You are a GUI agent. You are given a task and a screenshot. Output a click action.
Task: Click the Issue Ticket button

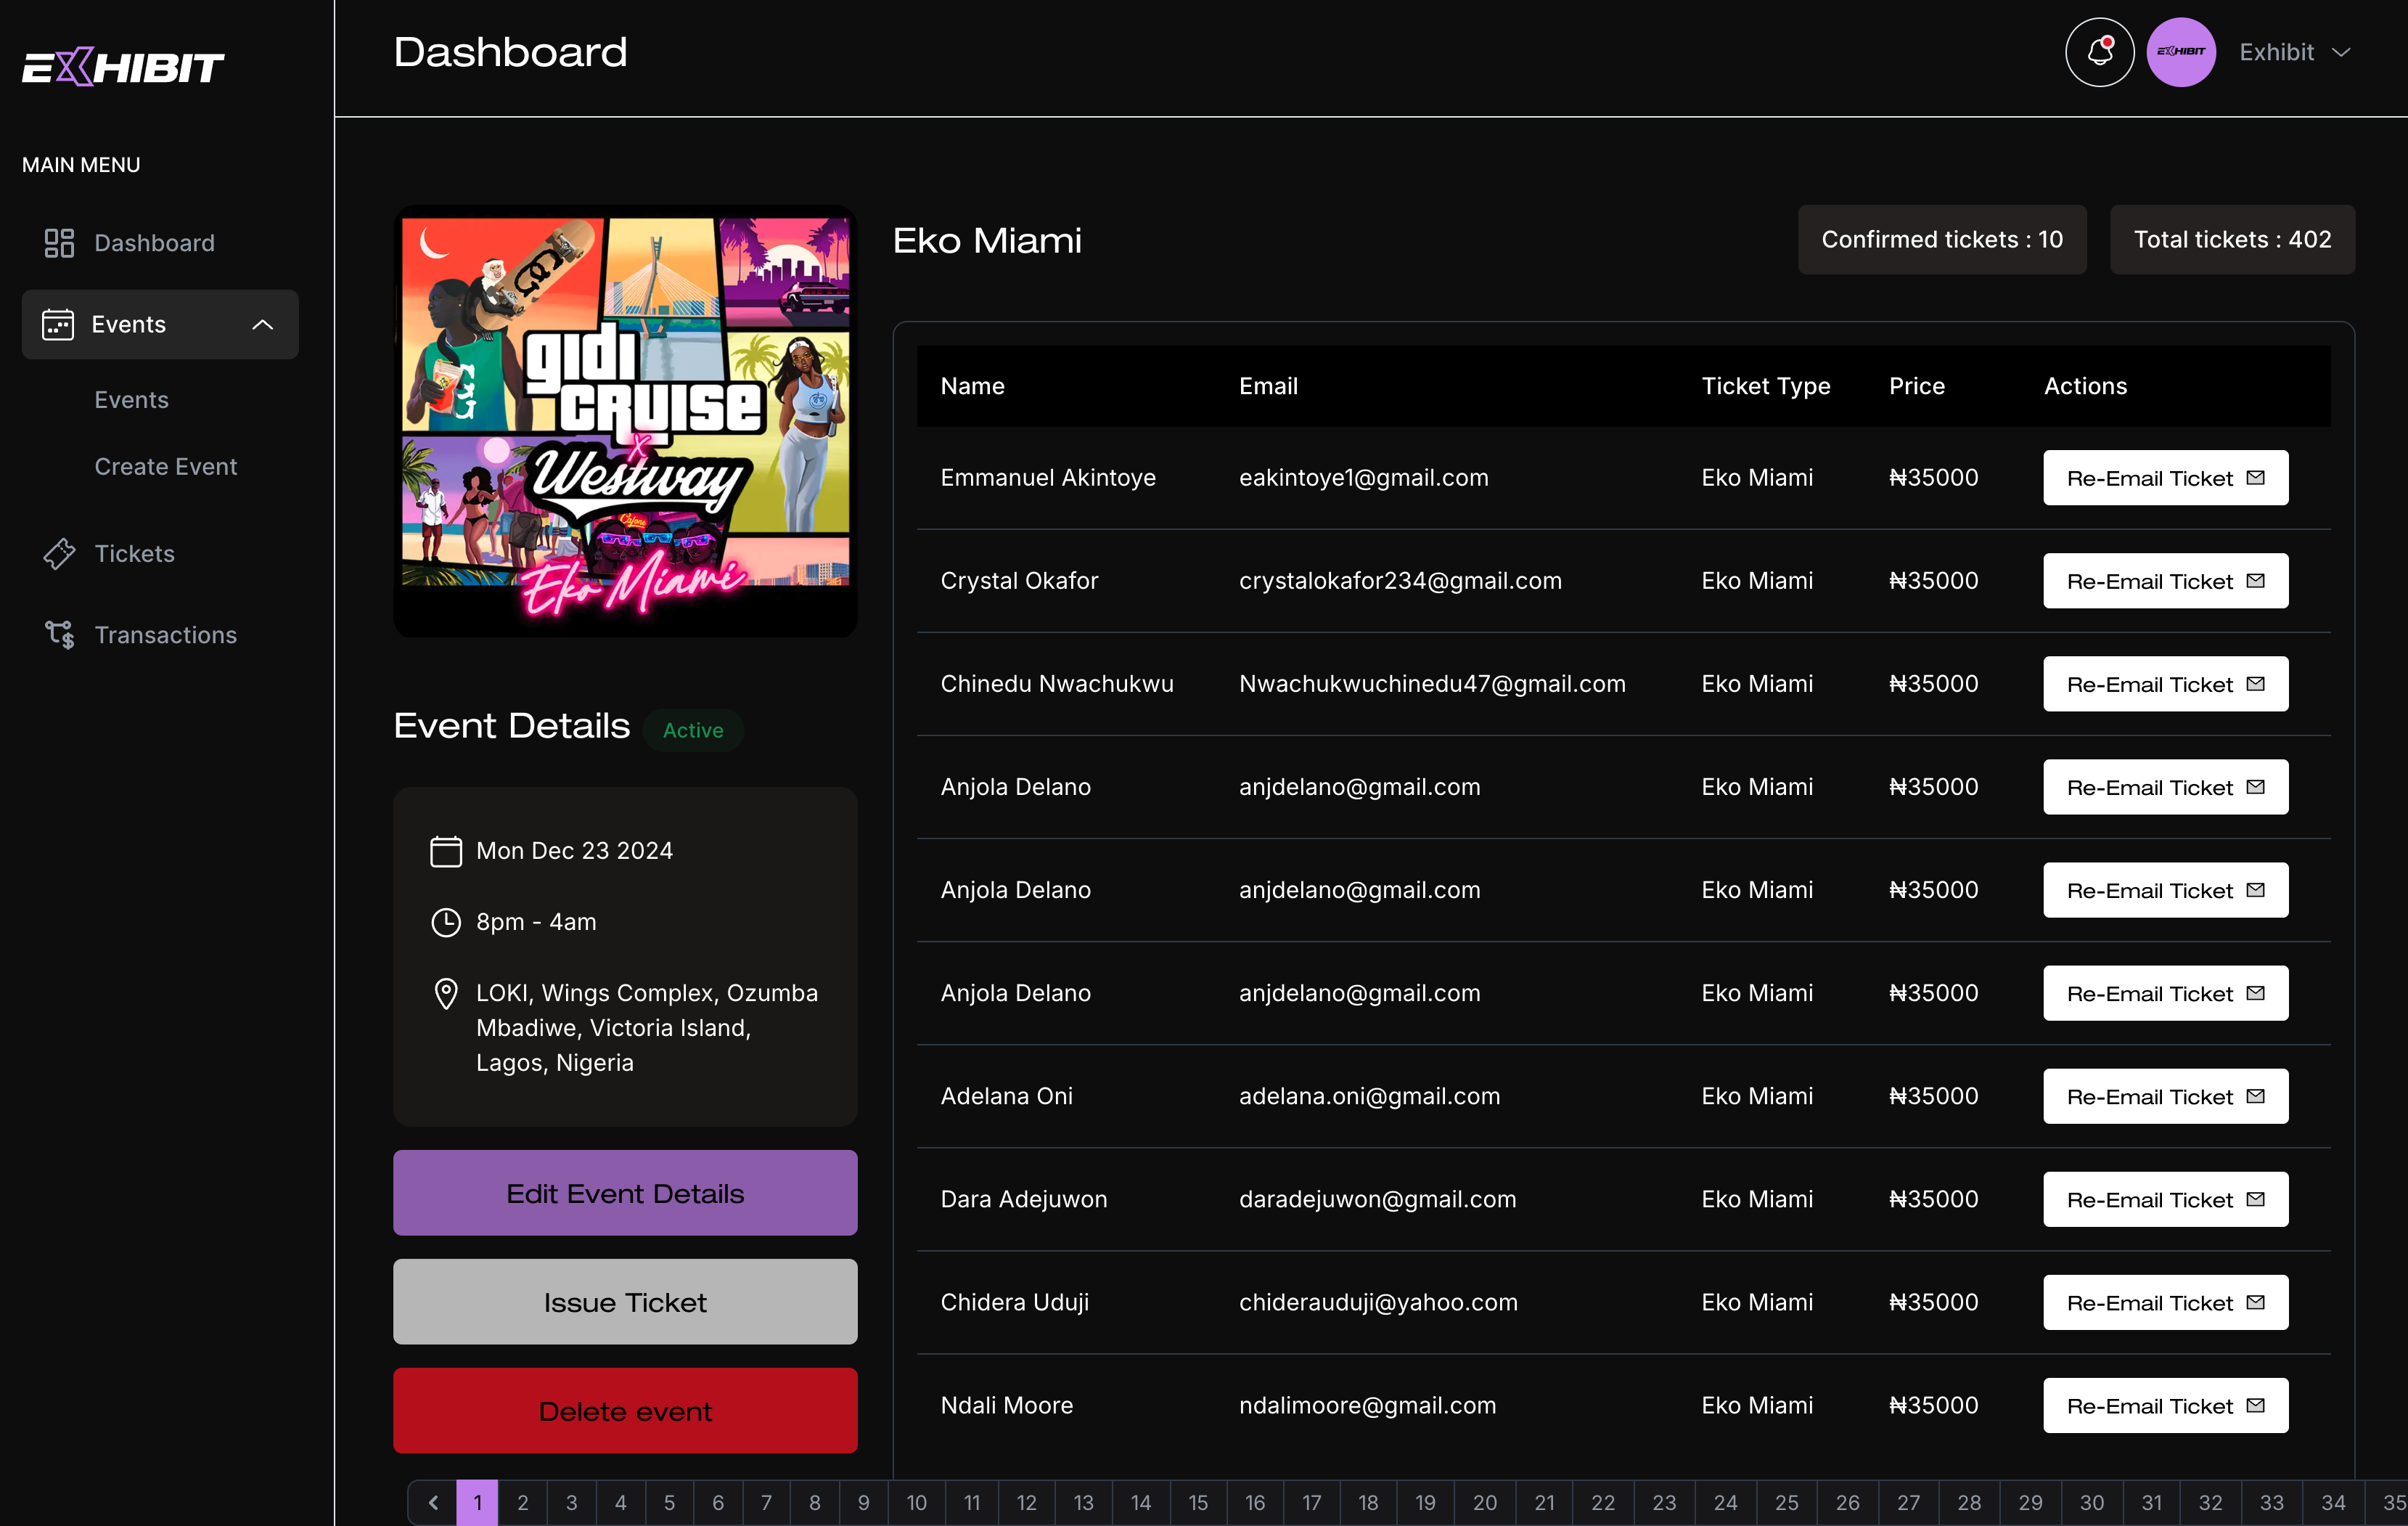pyautogui.click(x=625, y=1301)
